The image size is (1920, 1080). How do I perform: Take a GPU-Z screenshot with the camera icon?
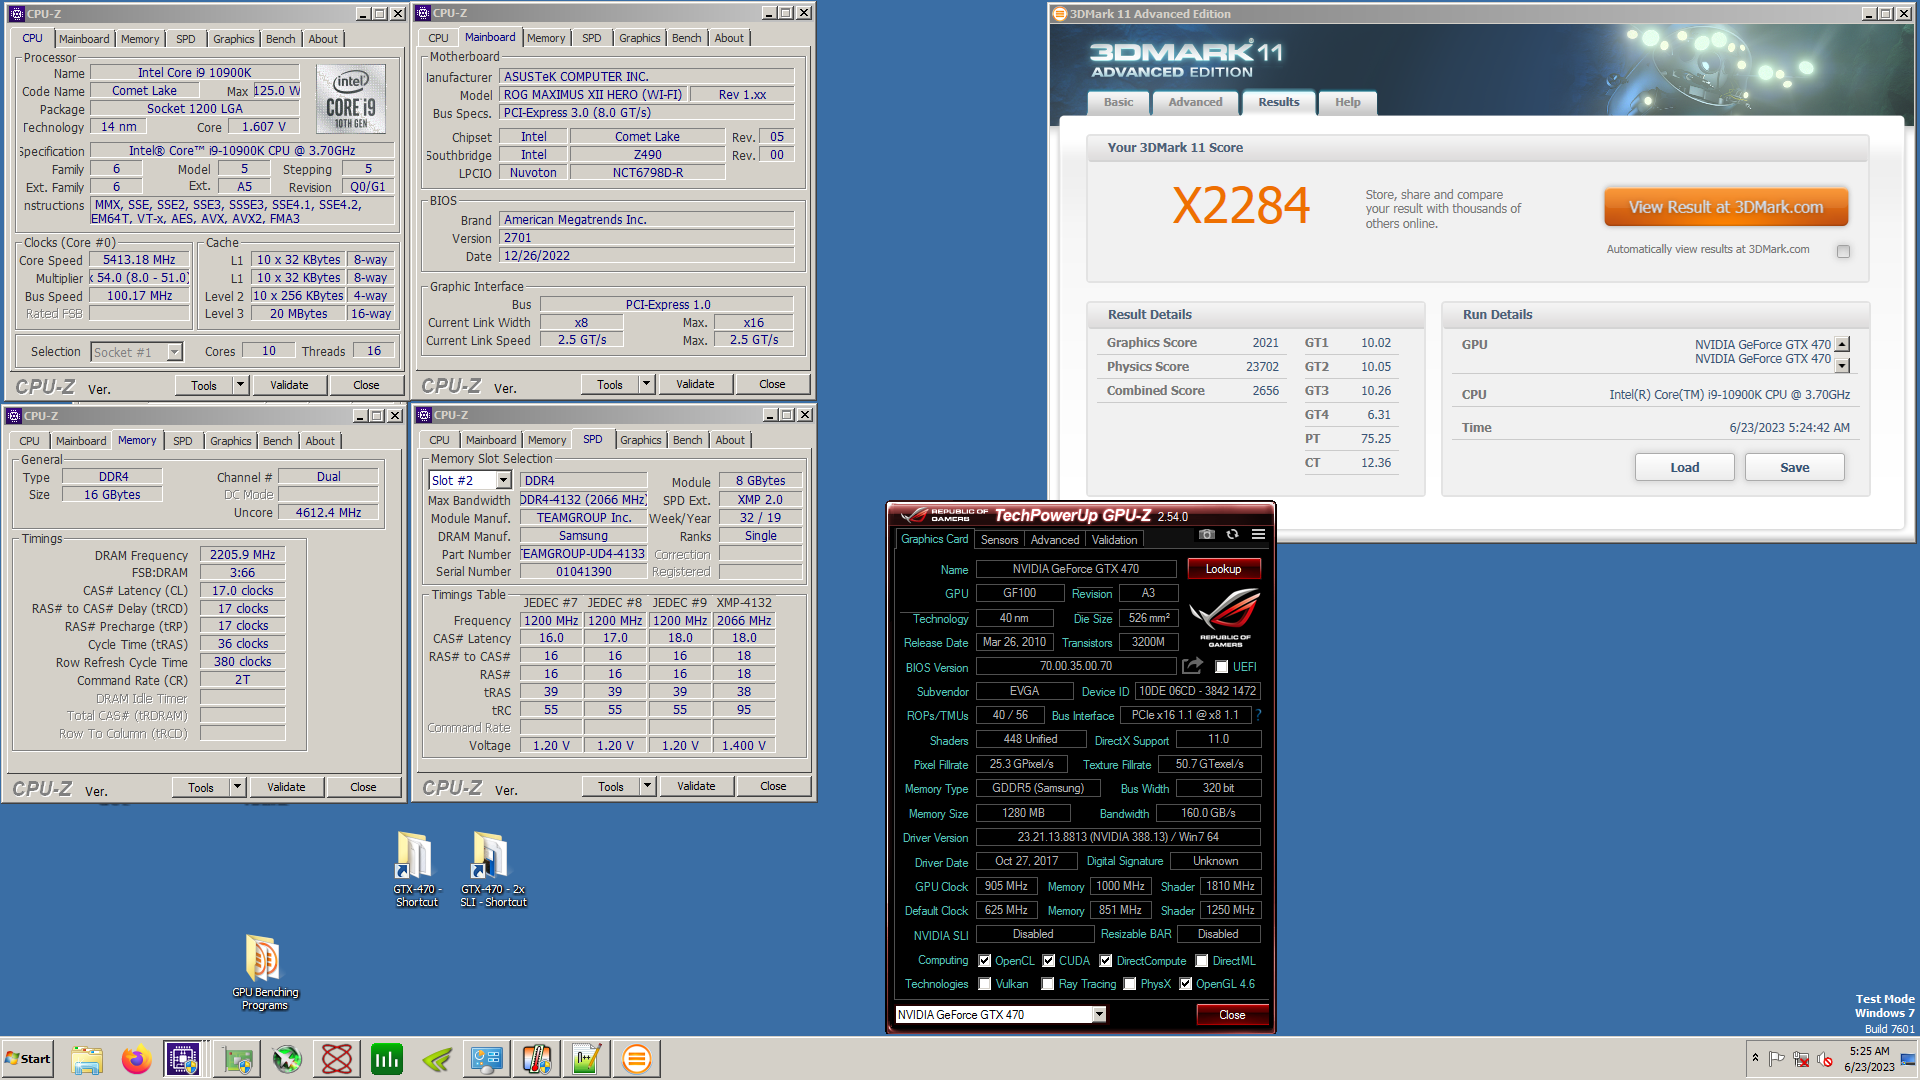tap(1207, 535)
